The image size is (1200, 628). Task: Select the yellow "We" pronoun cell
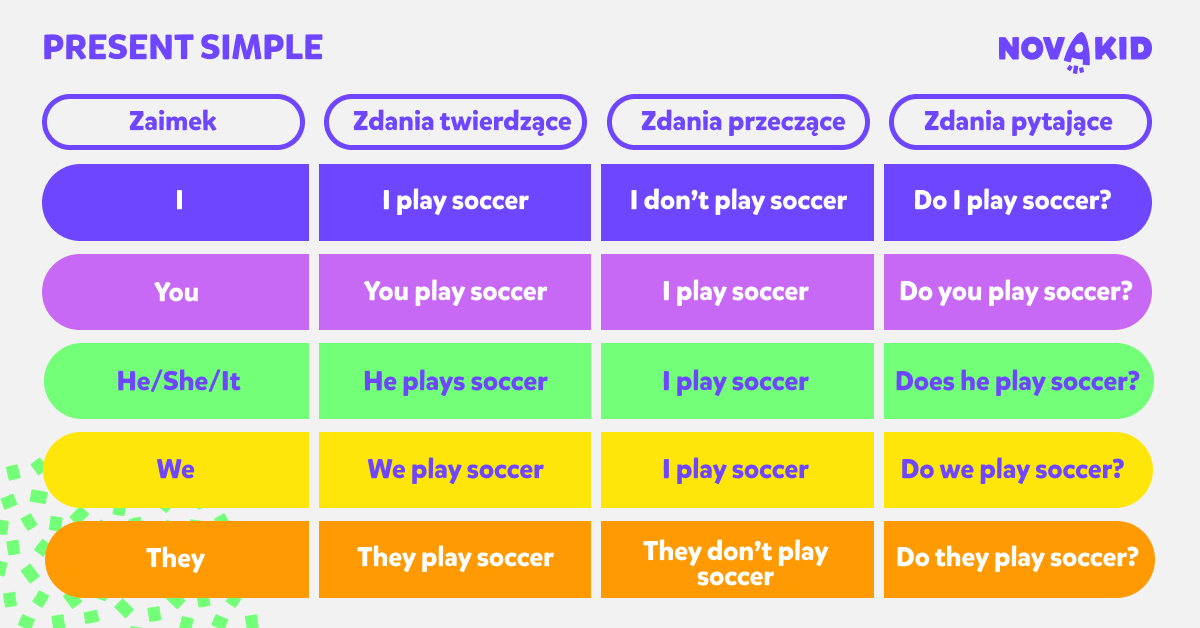click(x=177, y=470)
